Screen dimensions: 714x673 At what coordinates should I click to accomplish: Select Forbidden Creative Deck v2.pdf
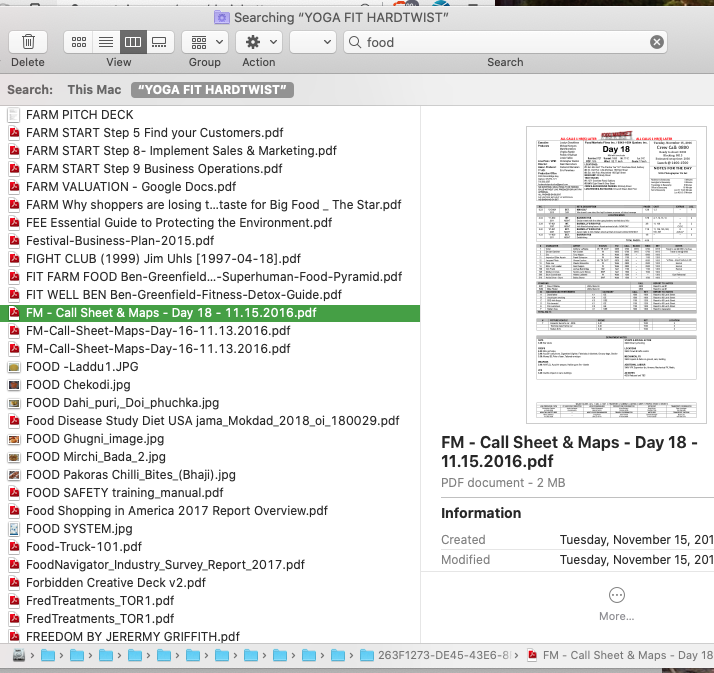(116, 583)
